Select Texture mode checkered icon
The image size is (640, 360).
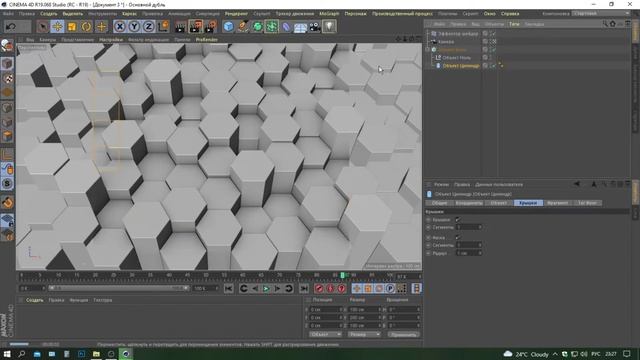tap(7, 78)
